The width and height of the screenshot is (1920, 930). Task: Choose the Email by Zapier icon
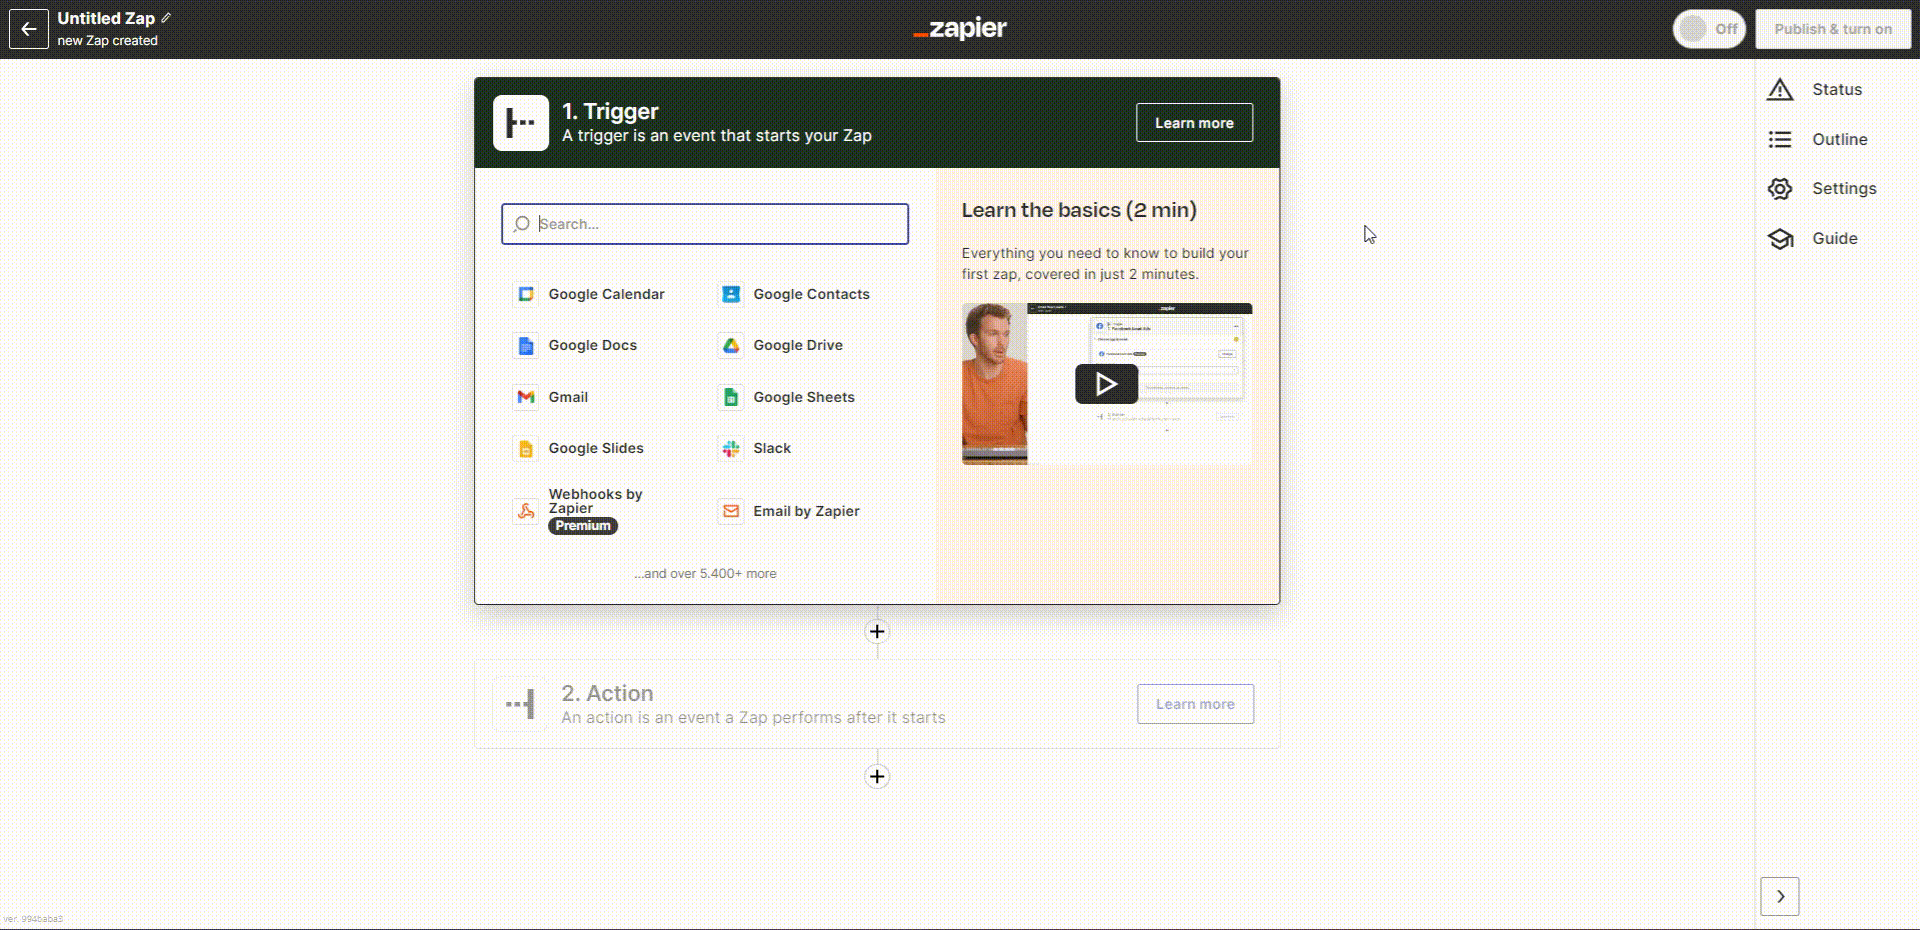point(731,511)
